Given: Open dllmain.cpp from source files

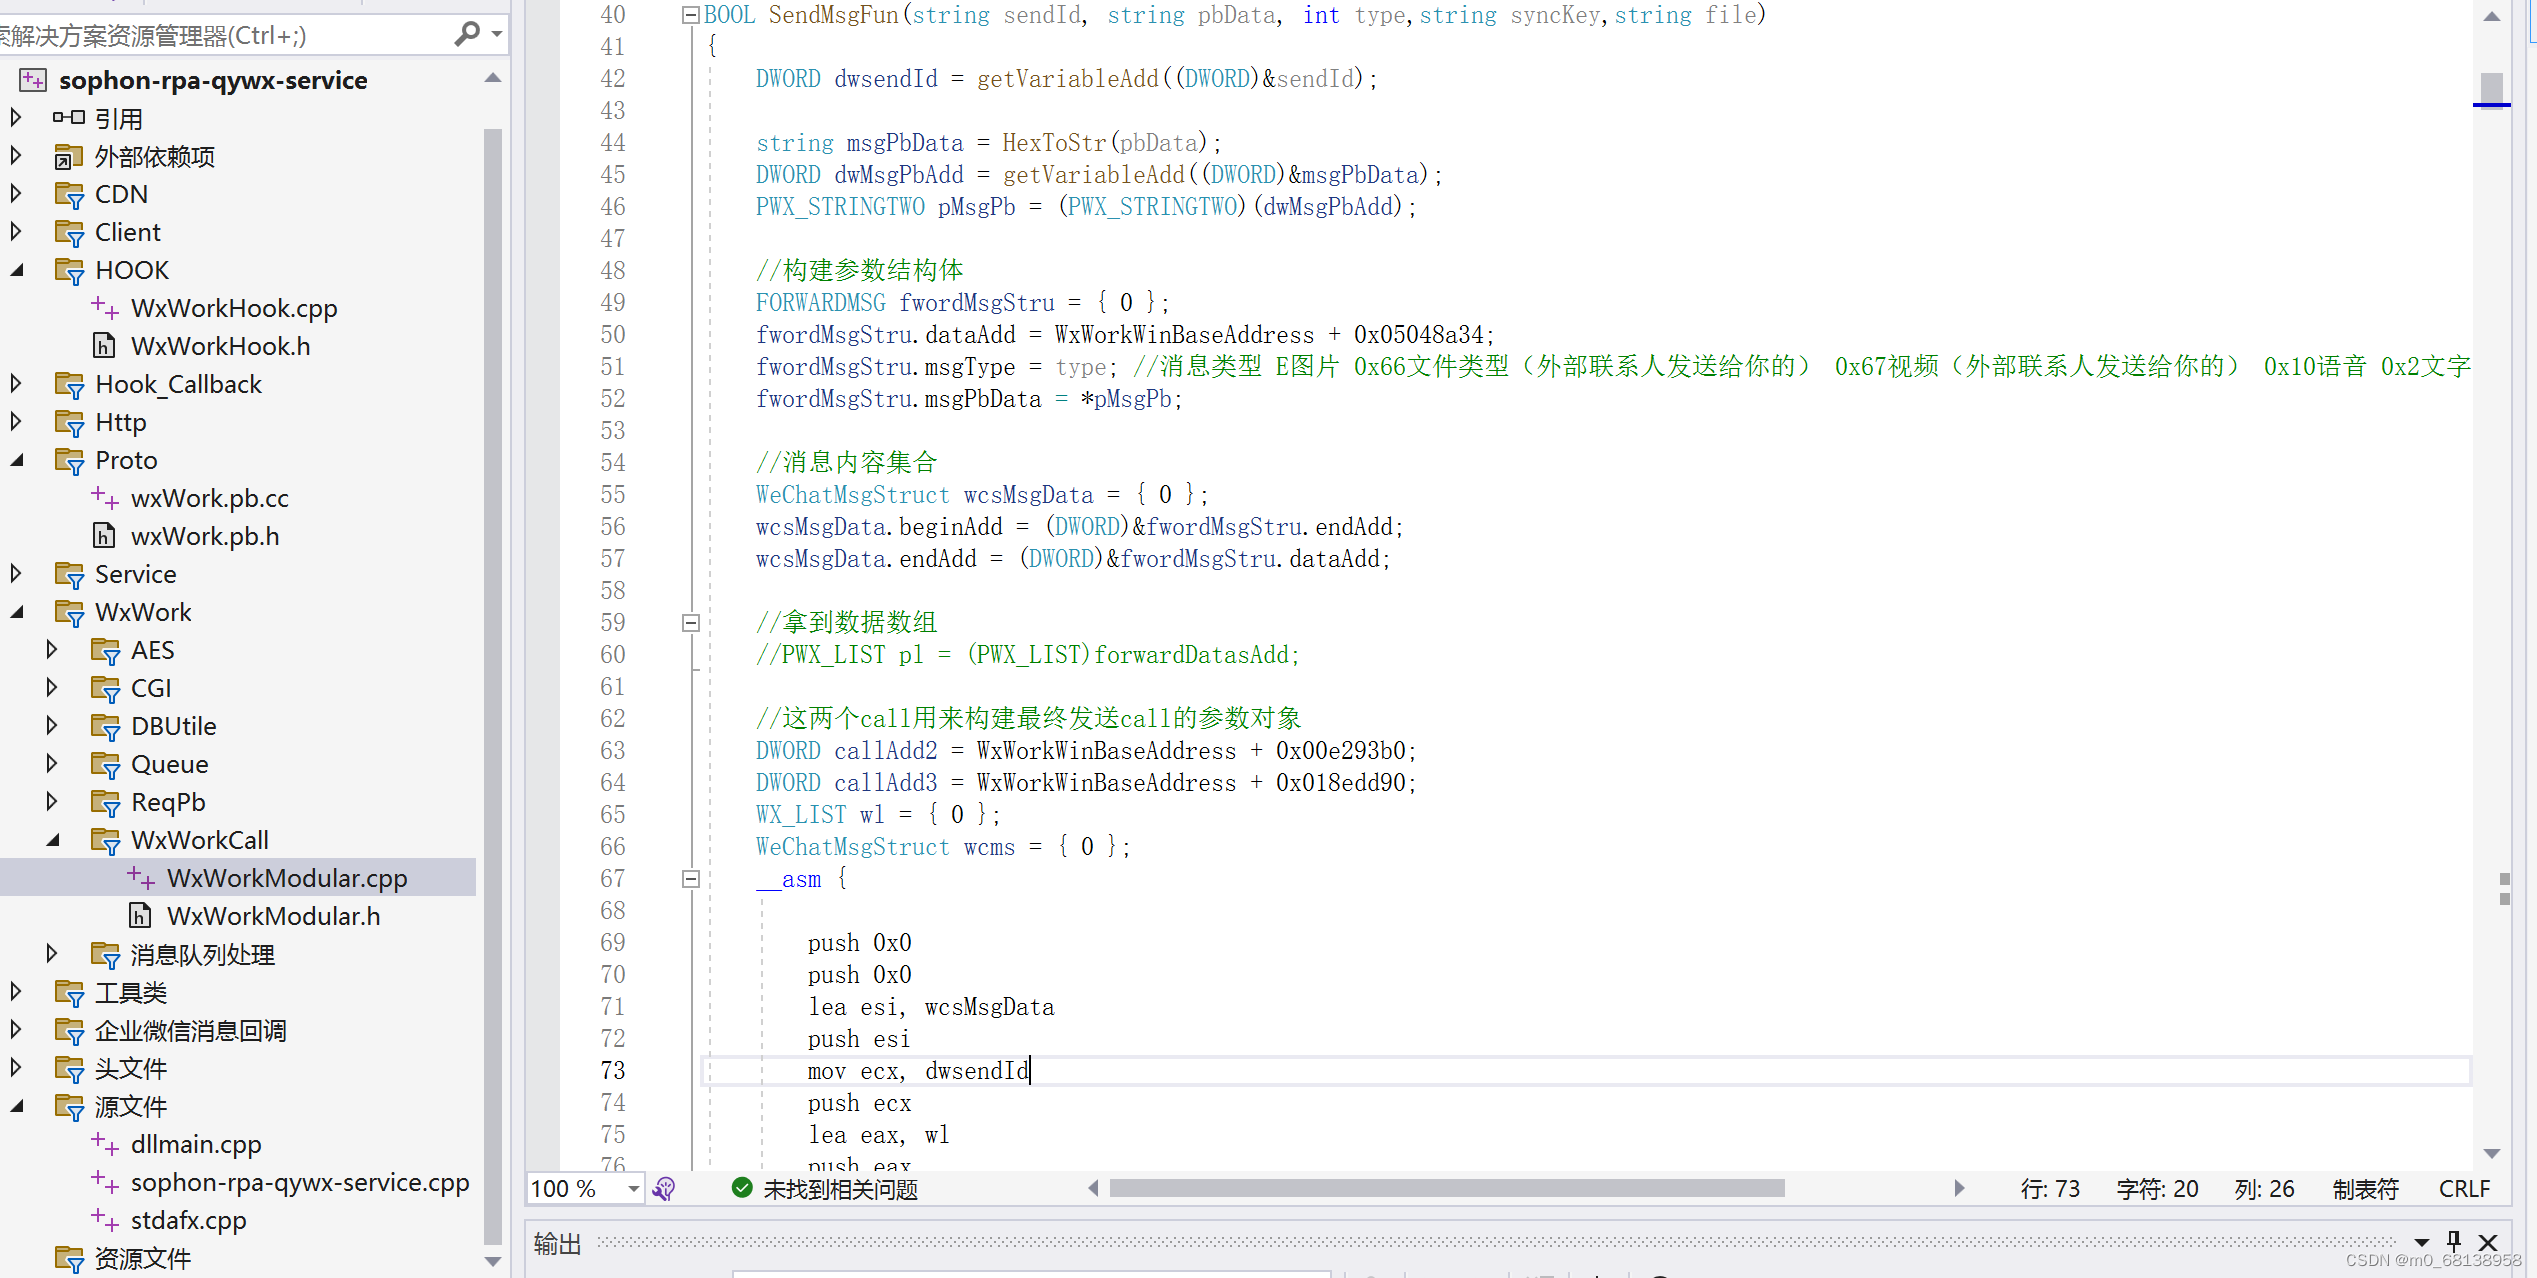Looking at the screenshot, I should [196, 1144].
